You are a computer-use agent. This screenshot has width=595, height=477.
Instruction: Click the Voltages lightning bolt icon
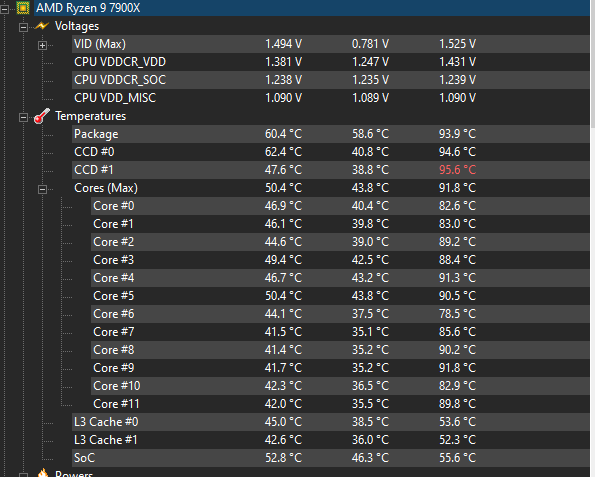coord(42,26)
